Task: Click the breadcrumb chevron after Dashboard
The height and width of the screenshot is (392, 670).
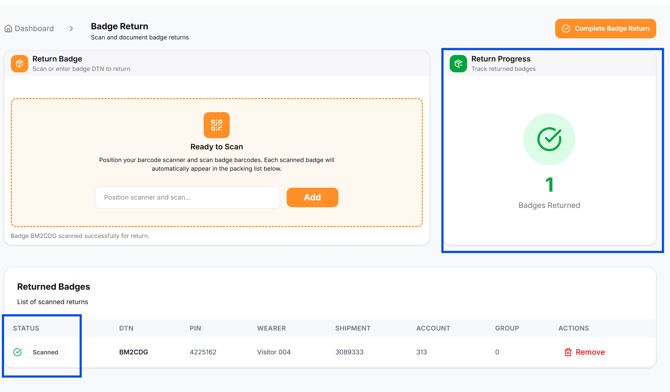Action: point(71,29)
